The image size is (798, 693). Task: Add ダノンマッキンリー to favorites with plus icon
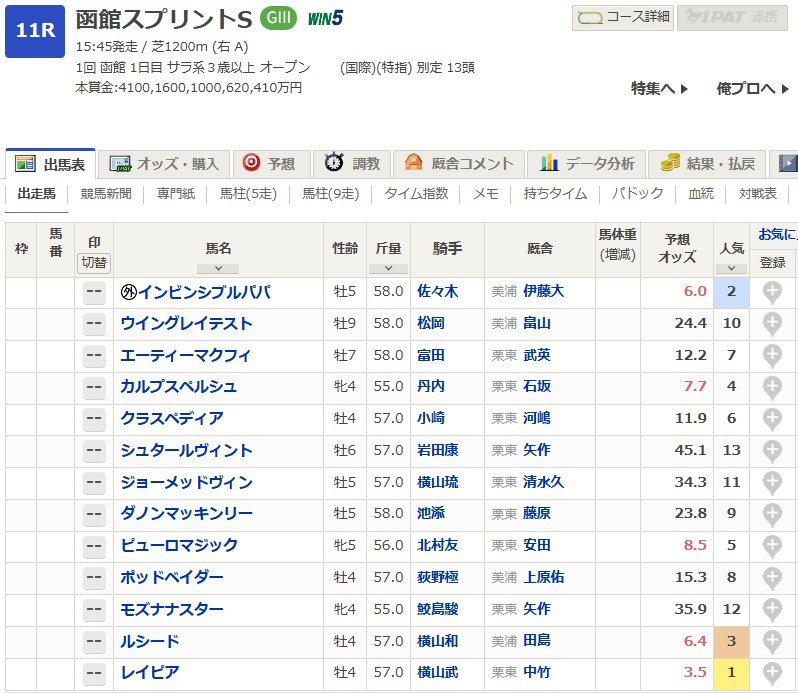pos(772,514)
